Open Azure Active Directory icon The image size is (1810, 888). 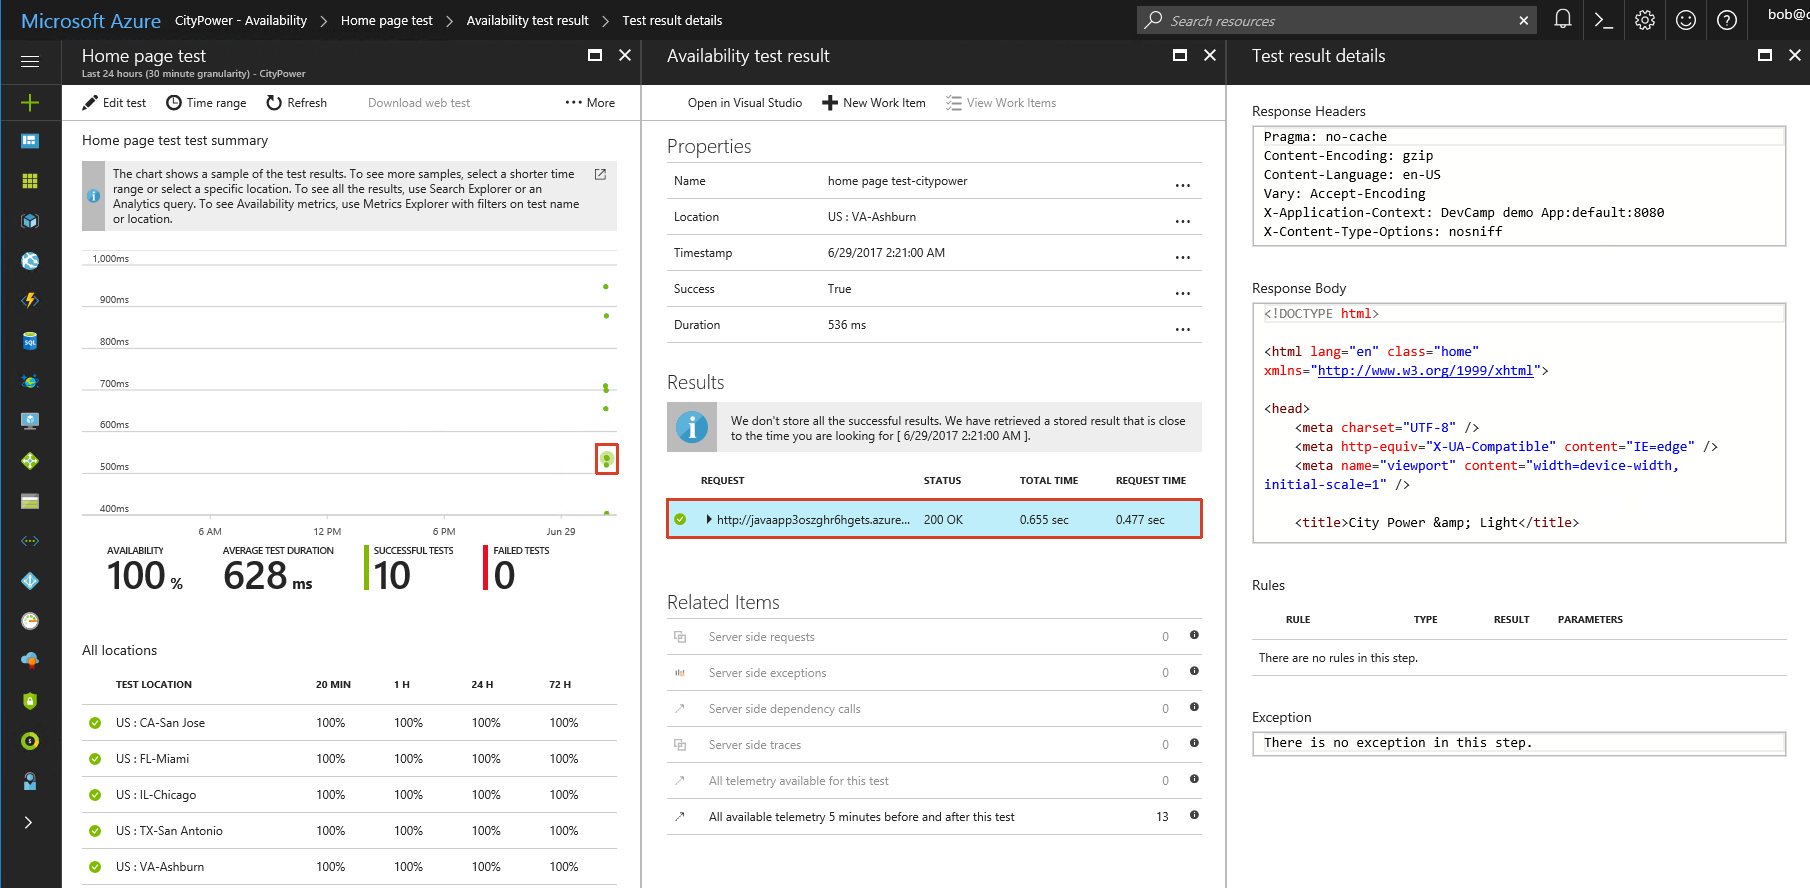[x=30, y=581]
